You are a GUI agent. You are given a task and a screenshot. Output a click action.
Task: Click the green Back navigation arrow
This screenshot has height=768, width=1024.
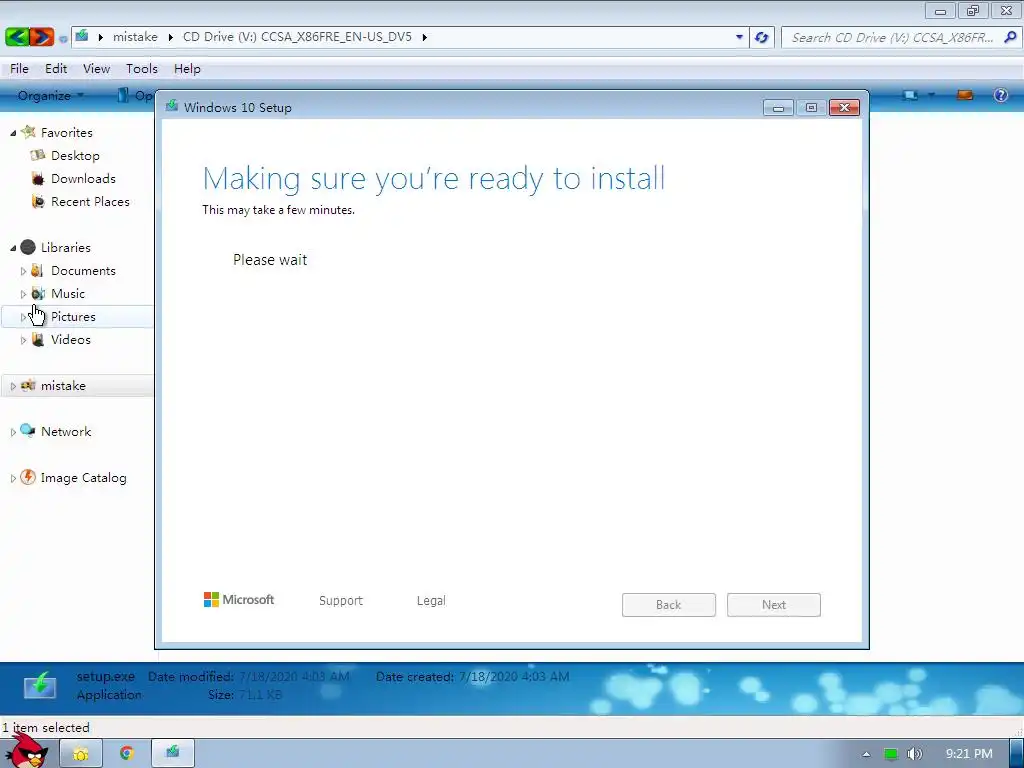click(x=17, y=37)
